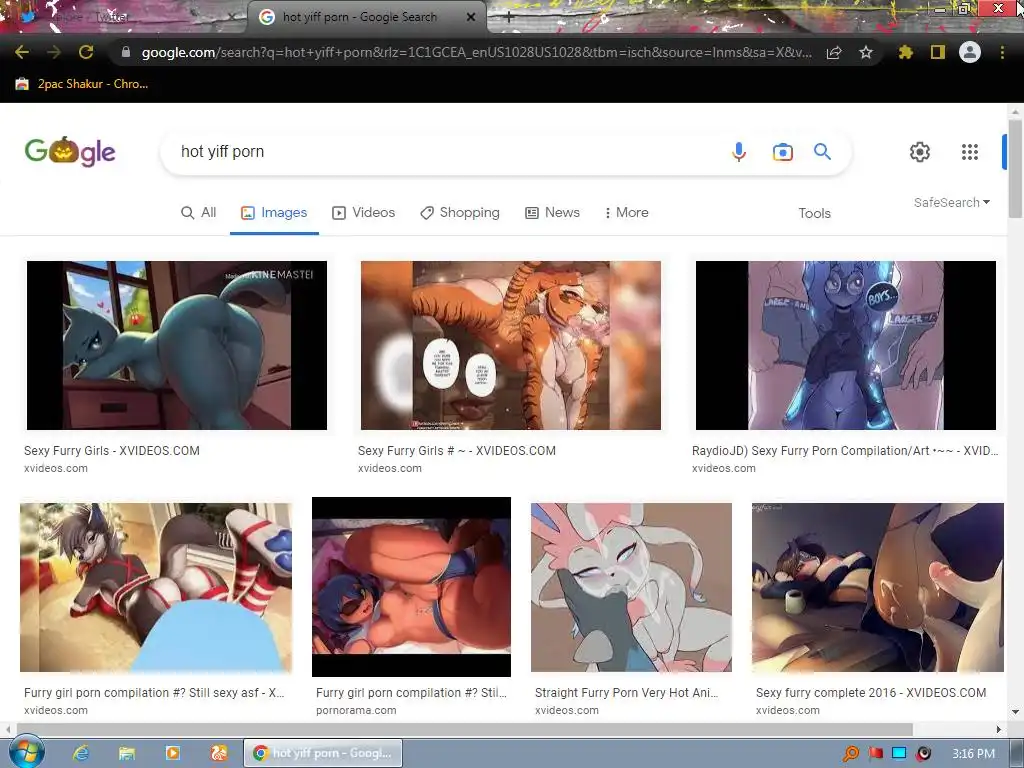Open the SafeSearch dropdown

(952, 202)
